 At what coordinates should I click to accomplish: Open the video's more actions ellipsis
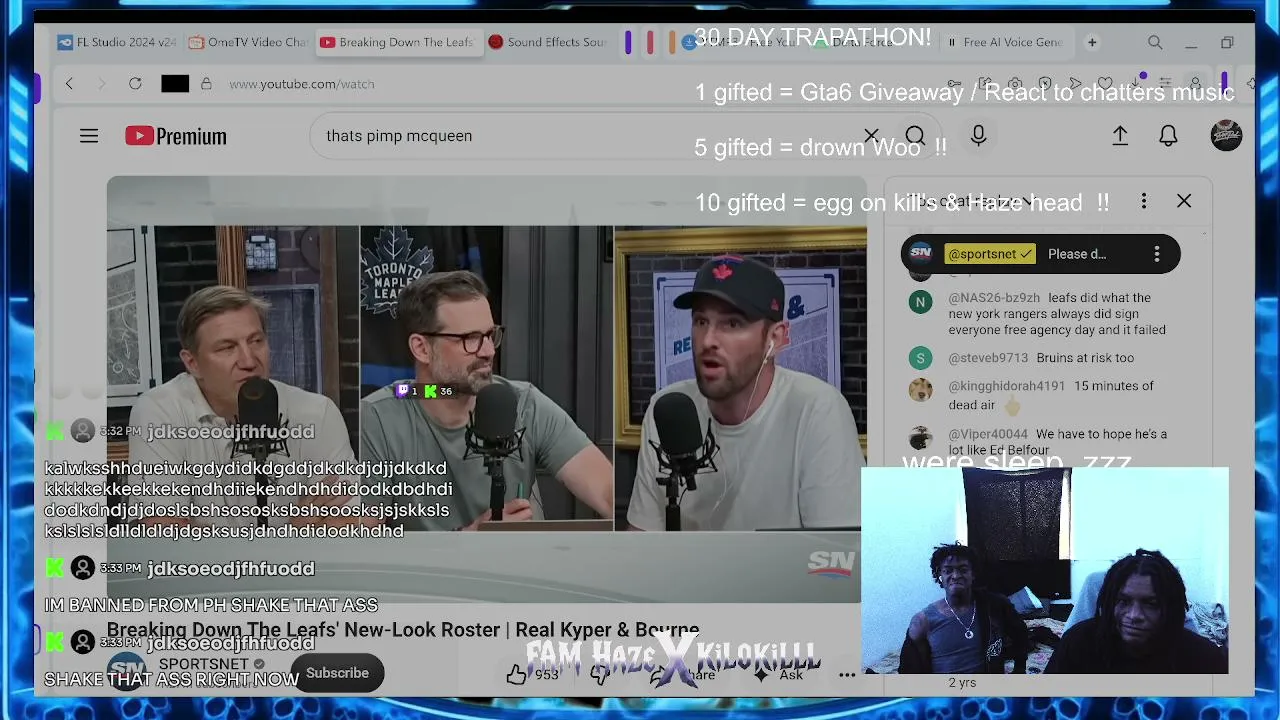coord(847,674)
